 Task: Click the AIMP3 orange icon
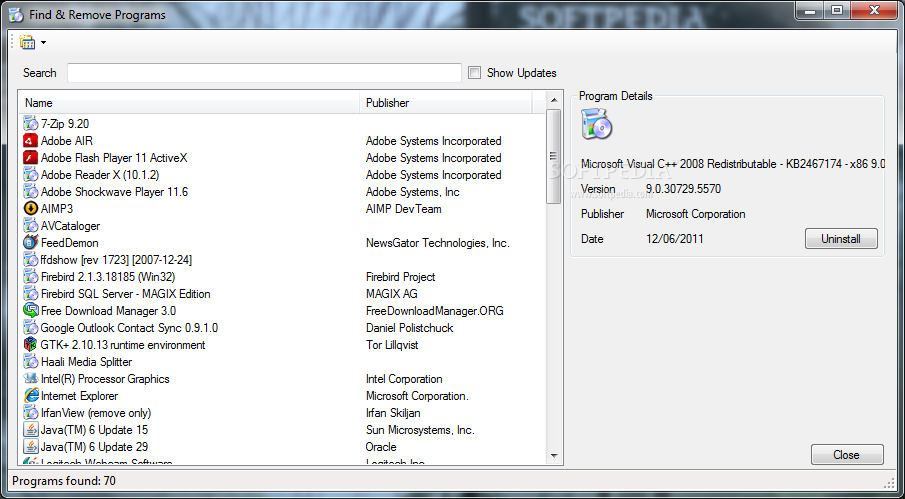pyautogui.click(x=30, y=209)
